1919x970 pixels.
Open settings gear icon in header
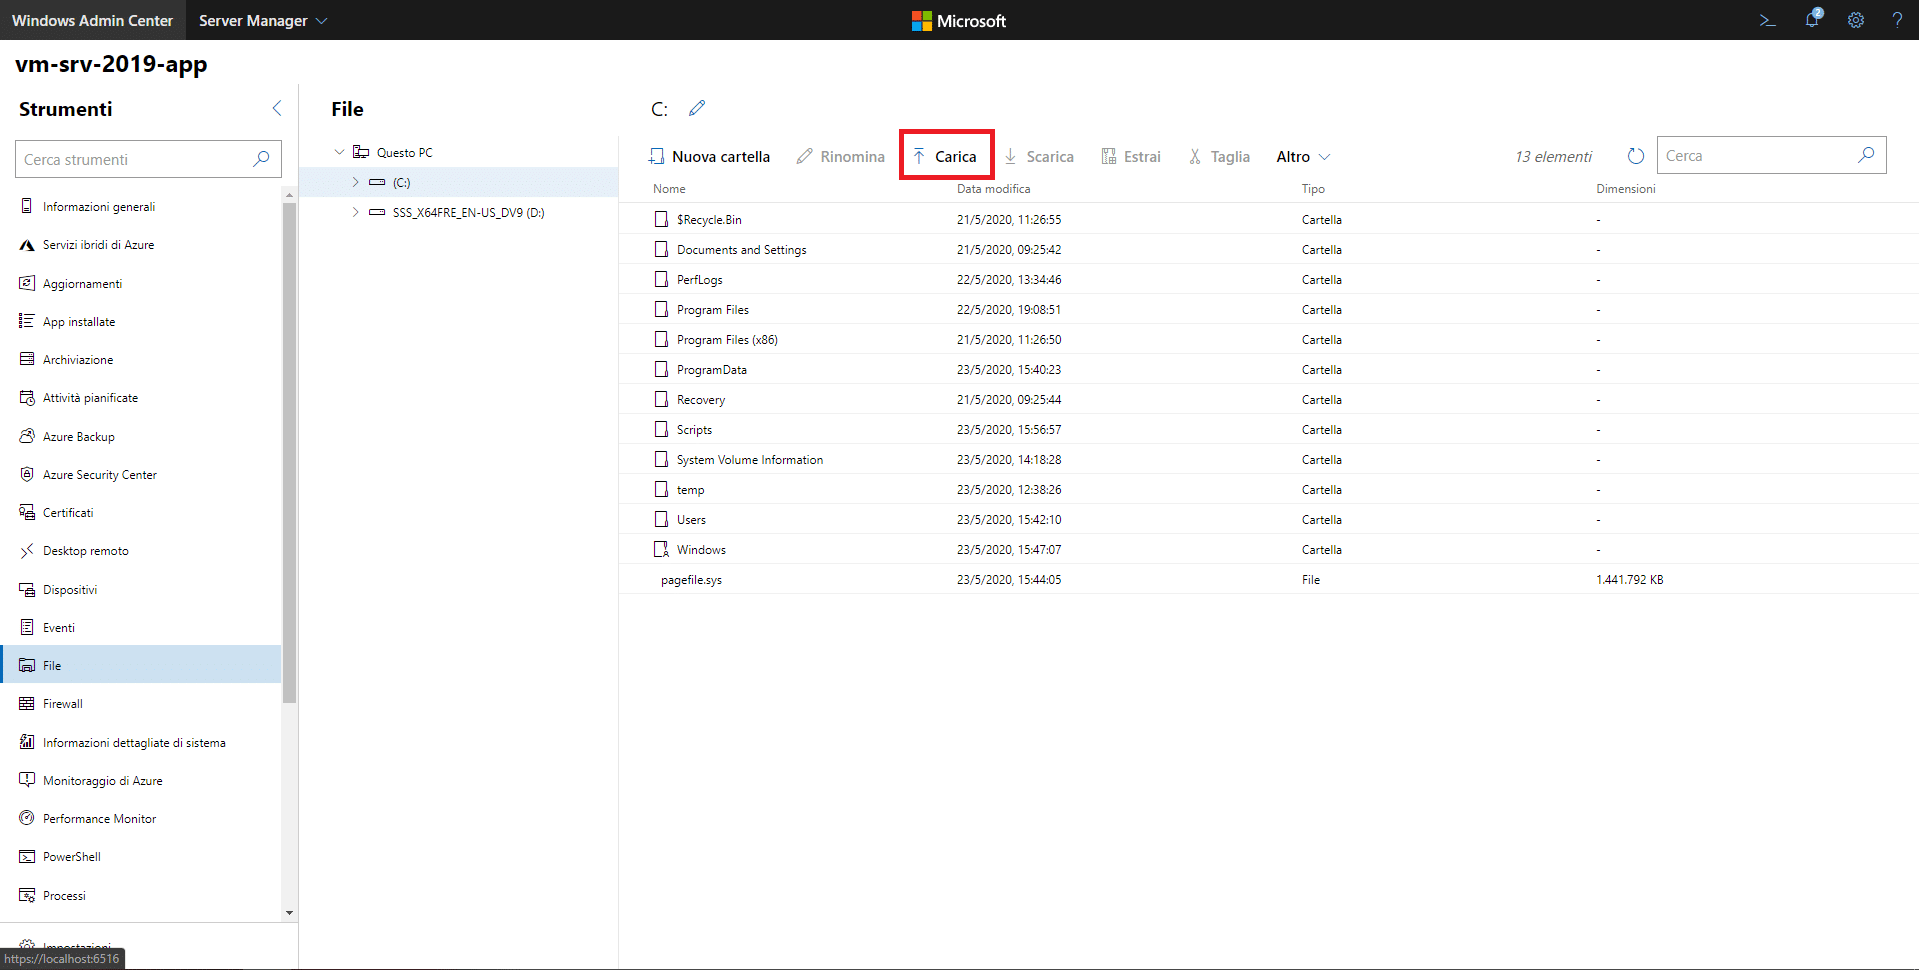tap(1856, 20)
